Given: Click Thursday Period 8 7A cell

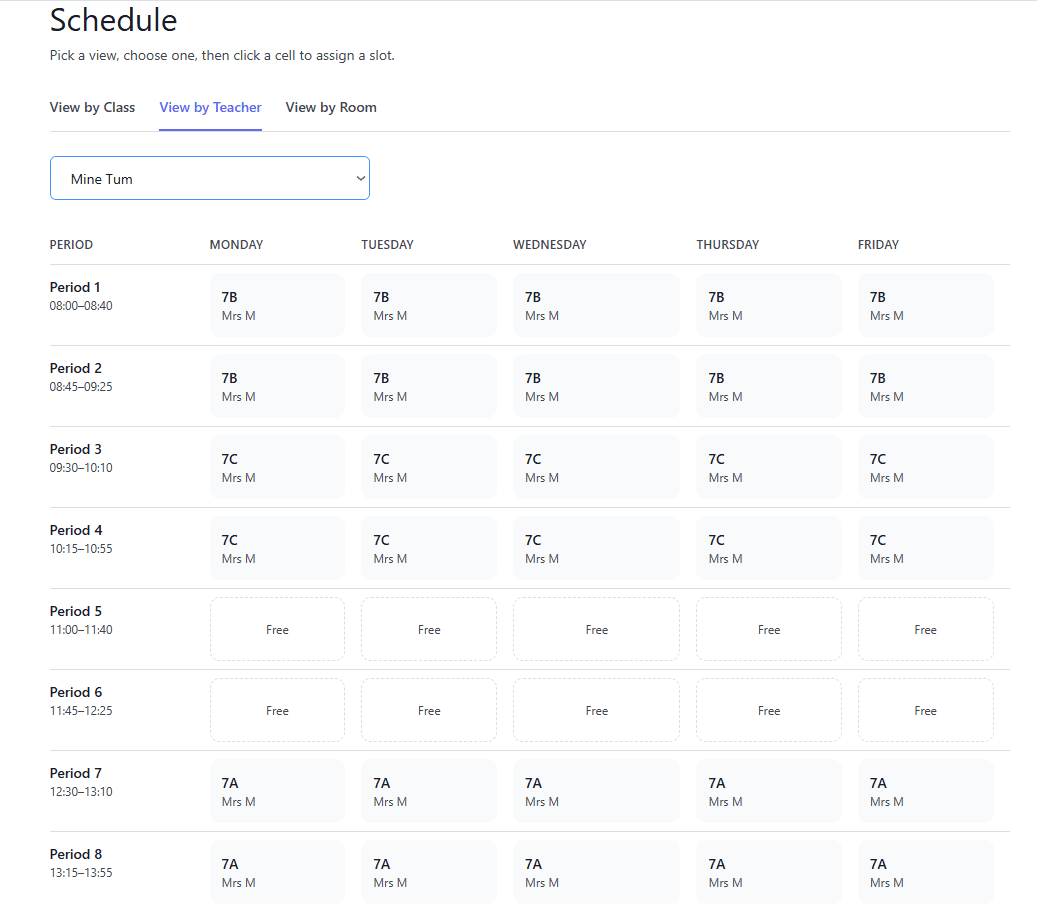Looking at the screenshot, I should [768, 872].
